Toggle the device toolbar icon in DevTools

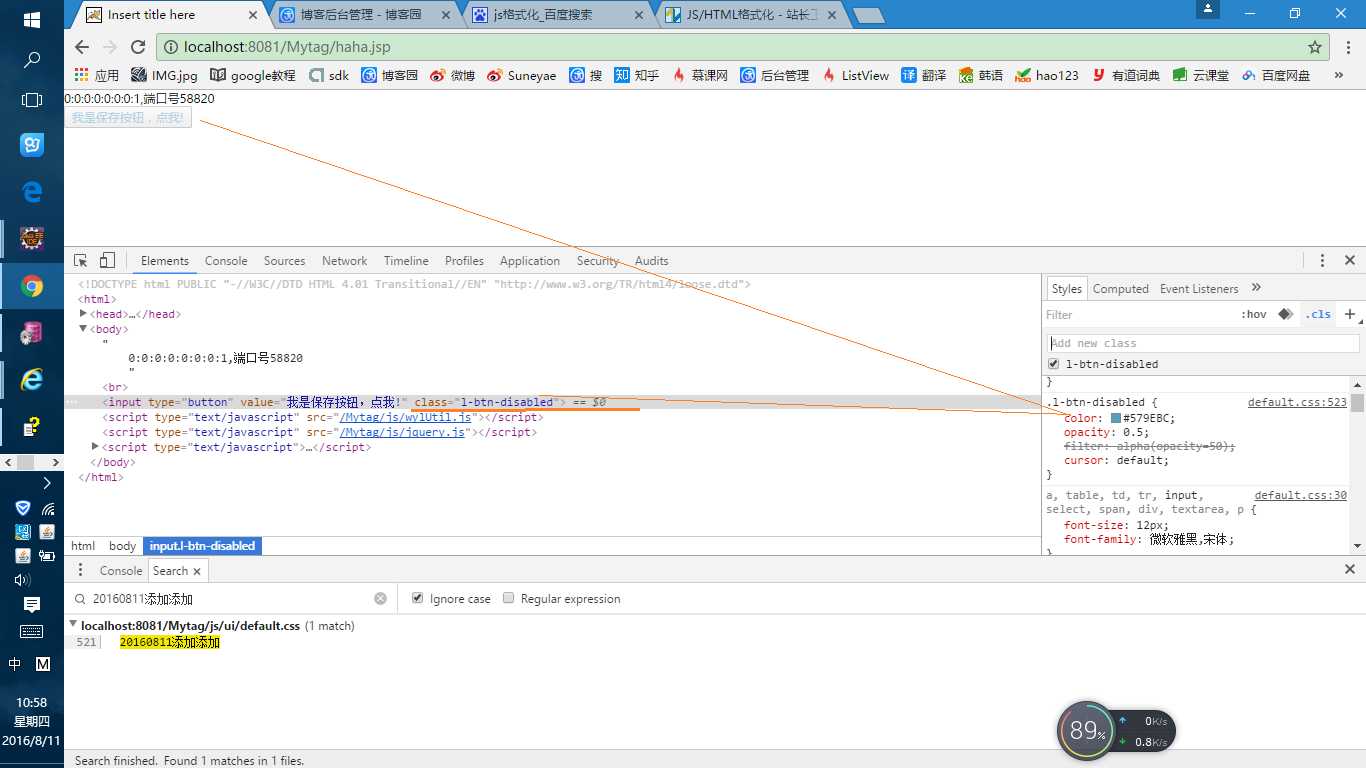[107, 260]
